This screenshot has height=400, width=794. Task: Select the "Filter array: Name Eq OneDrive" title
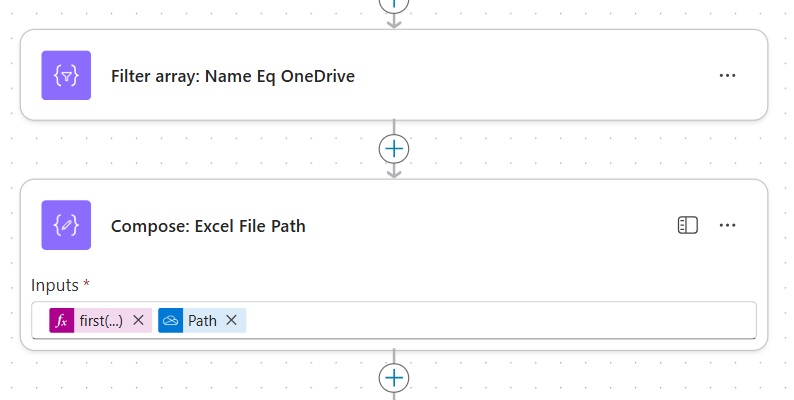pyautogui.click(x=232, y=76)
